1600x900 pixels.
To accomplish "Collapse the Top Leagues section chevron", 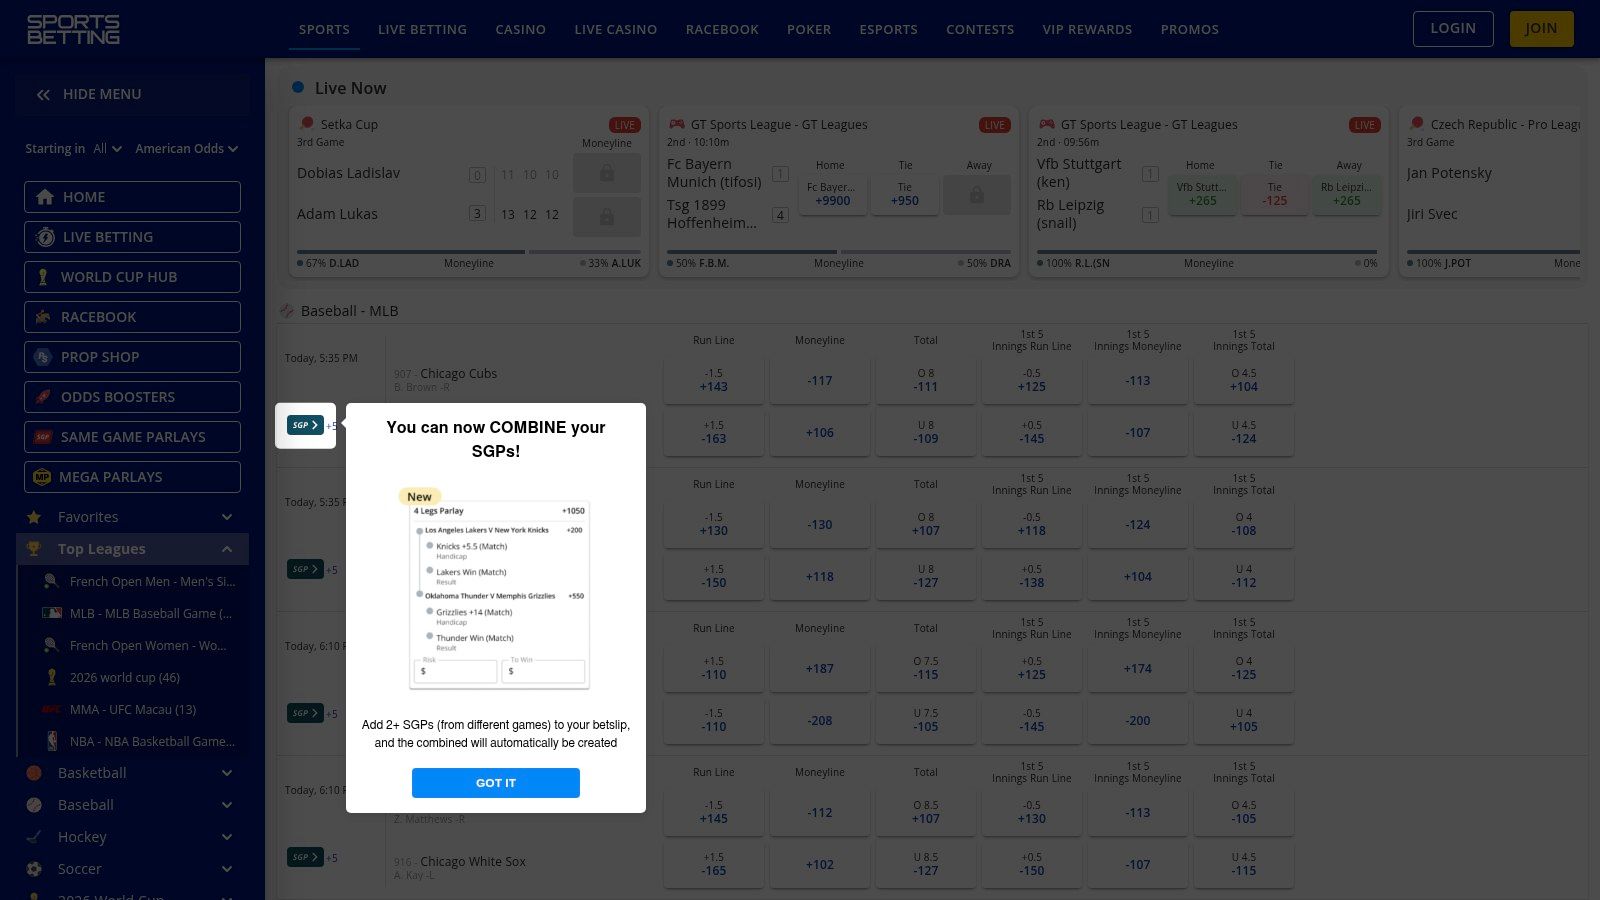I will (x=227, y=549).
